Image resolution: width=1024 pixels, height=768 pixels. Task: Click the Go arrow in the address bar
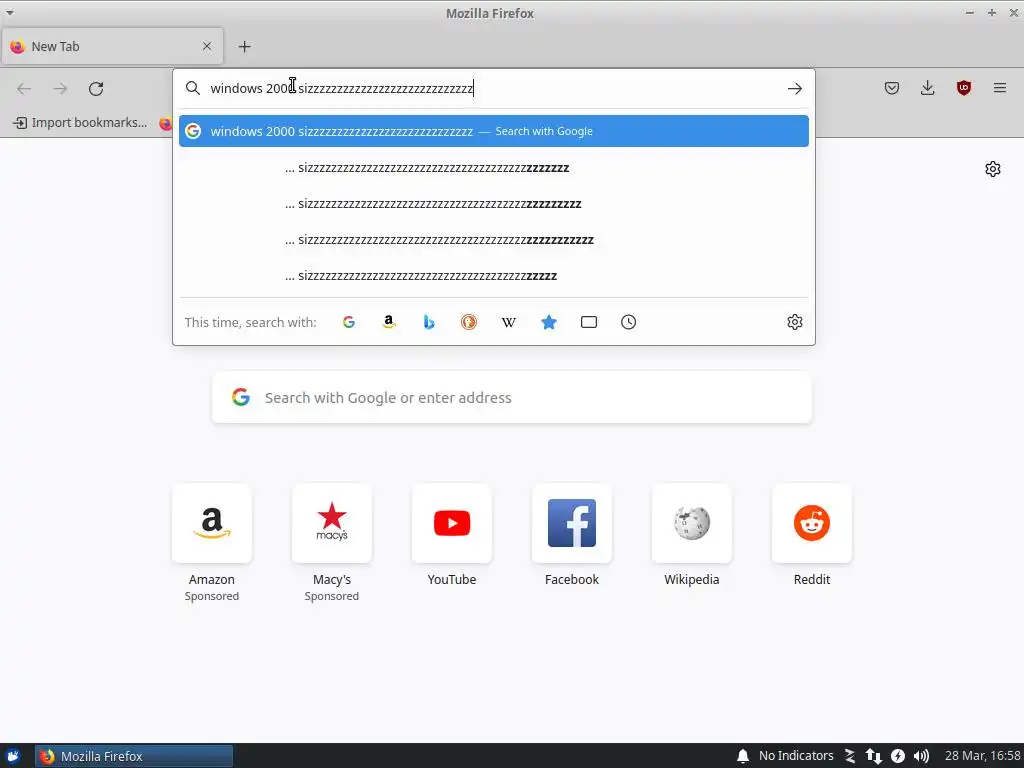coord(794,88)
